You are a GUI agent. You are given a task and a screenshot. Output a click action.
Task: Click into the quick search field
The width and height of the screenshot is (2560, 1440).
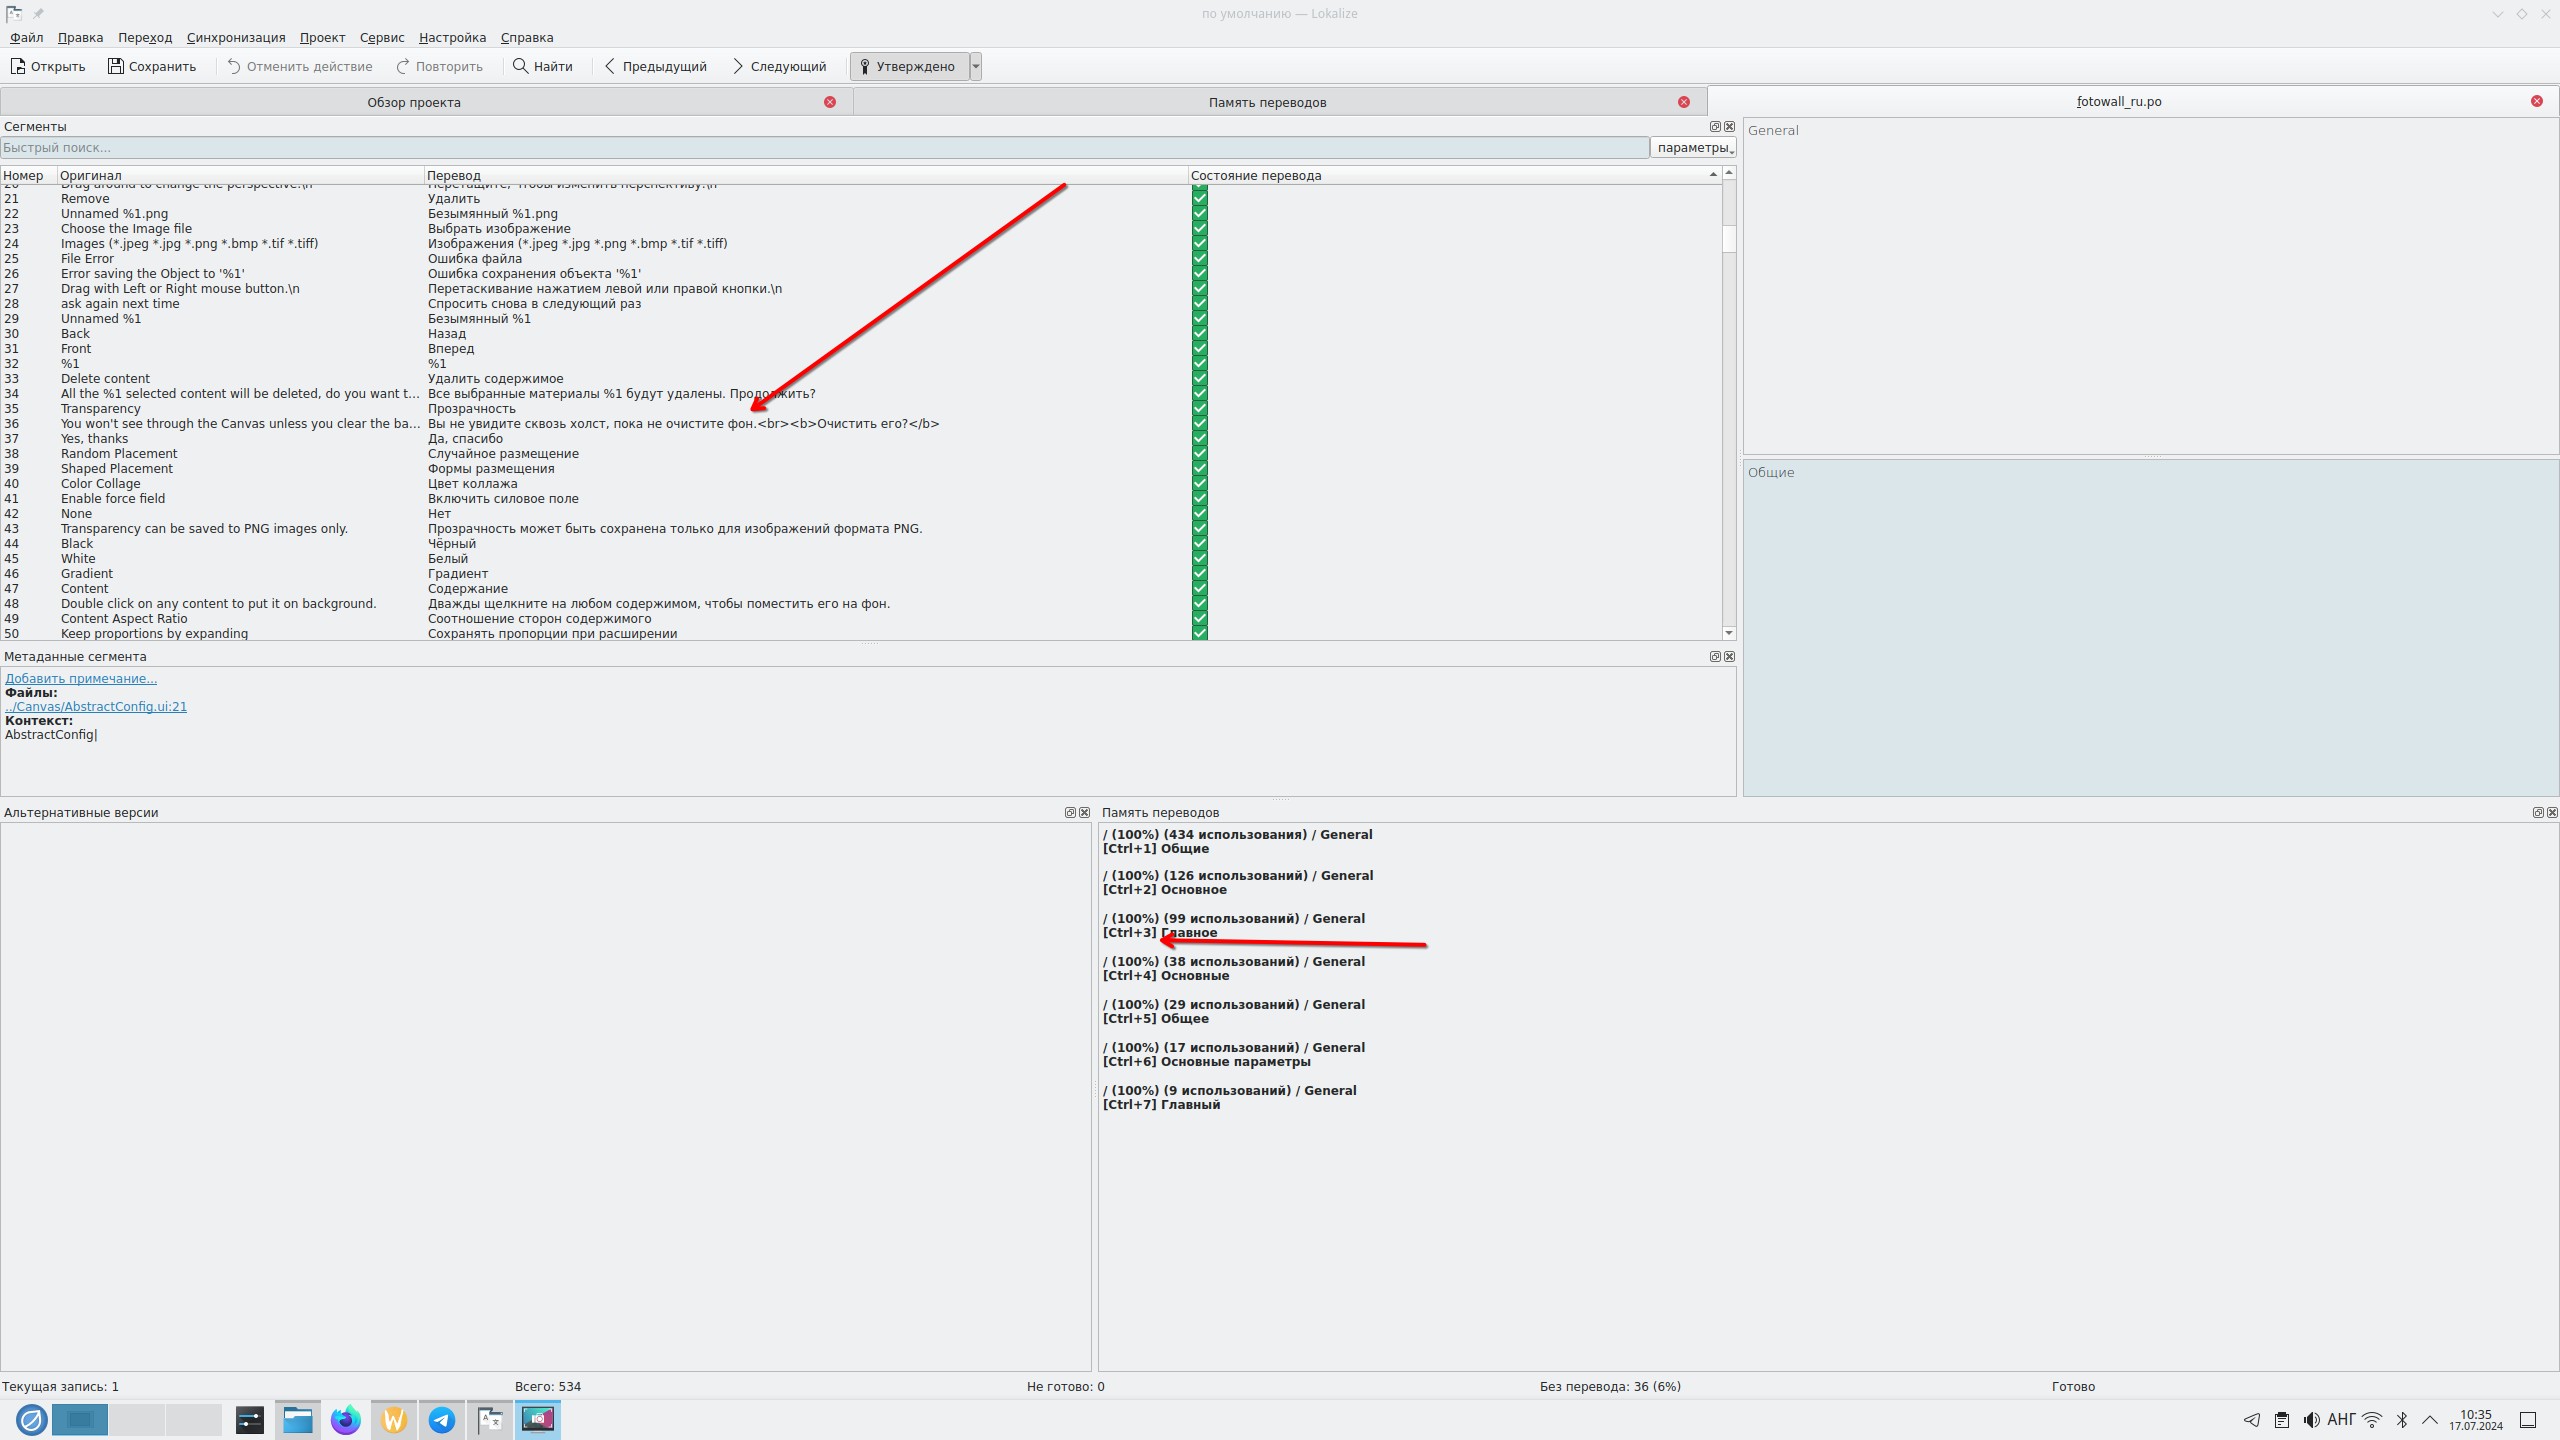pos(824,148)
